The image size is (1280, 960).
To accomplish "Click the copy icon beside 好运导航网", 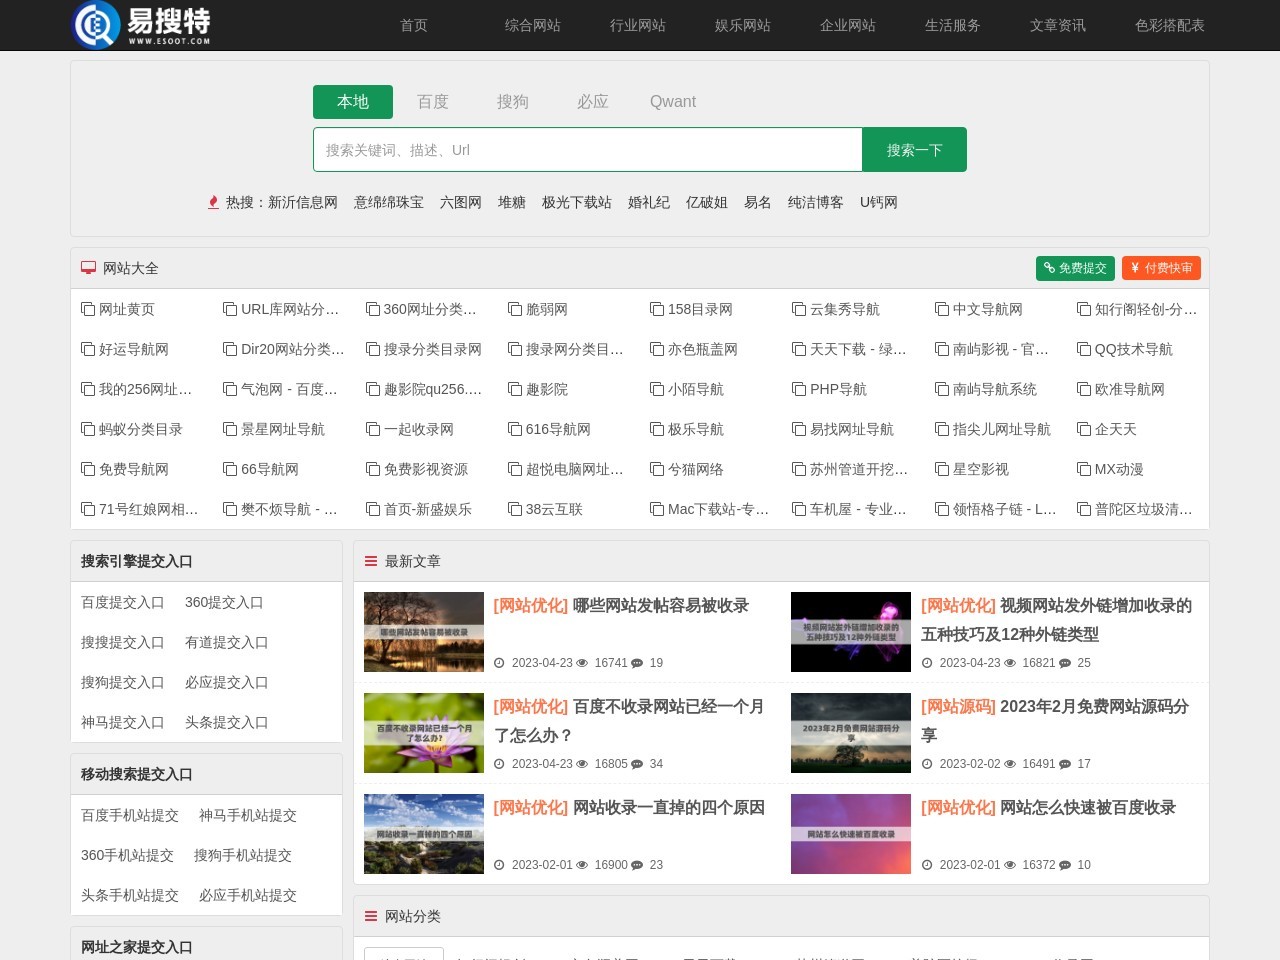I will click(88, 349).
